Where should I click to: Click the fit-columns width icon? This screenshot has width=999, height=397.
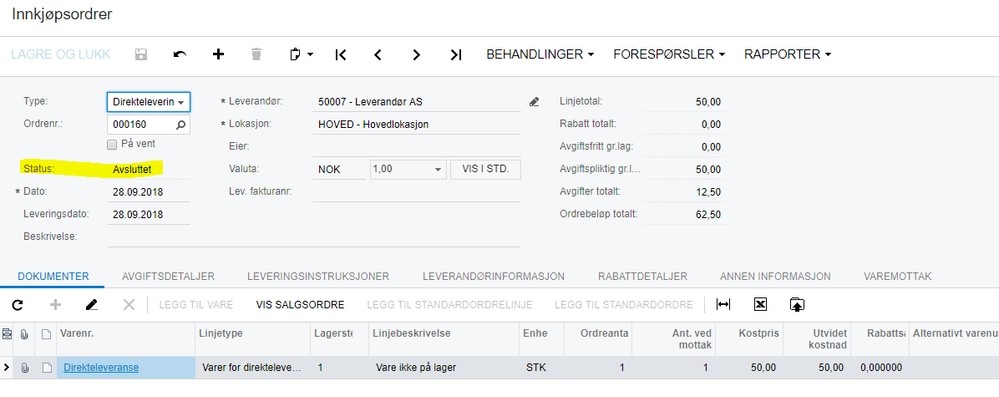[x=723, y=305]
